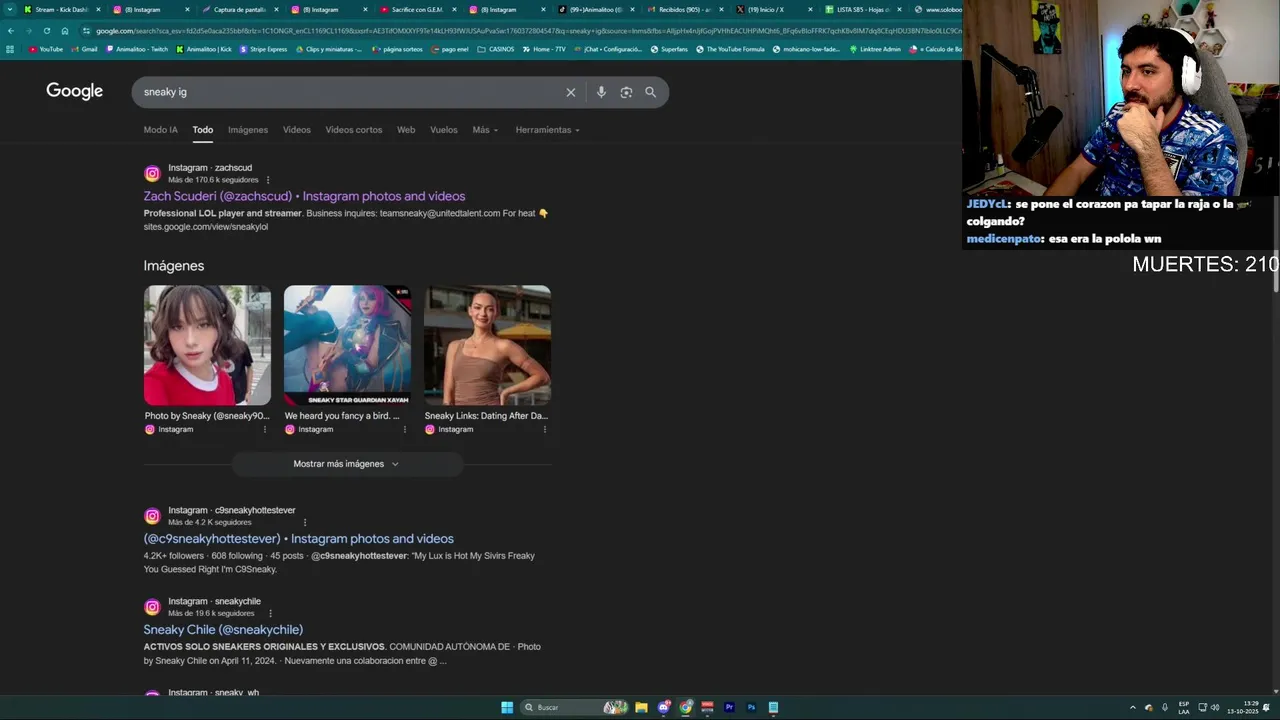
Task: Close the 'Sacrifice con G.E.M' tab
Action: [454, 9]
